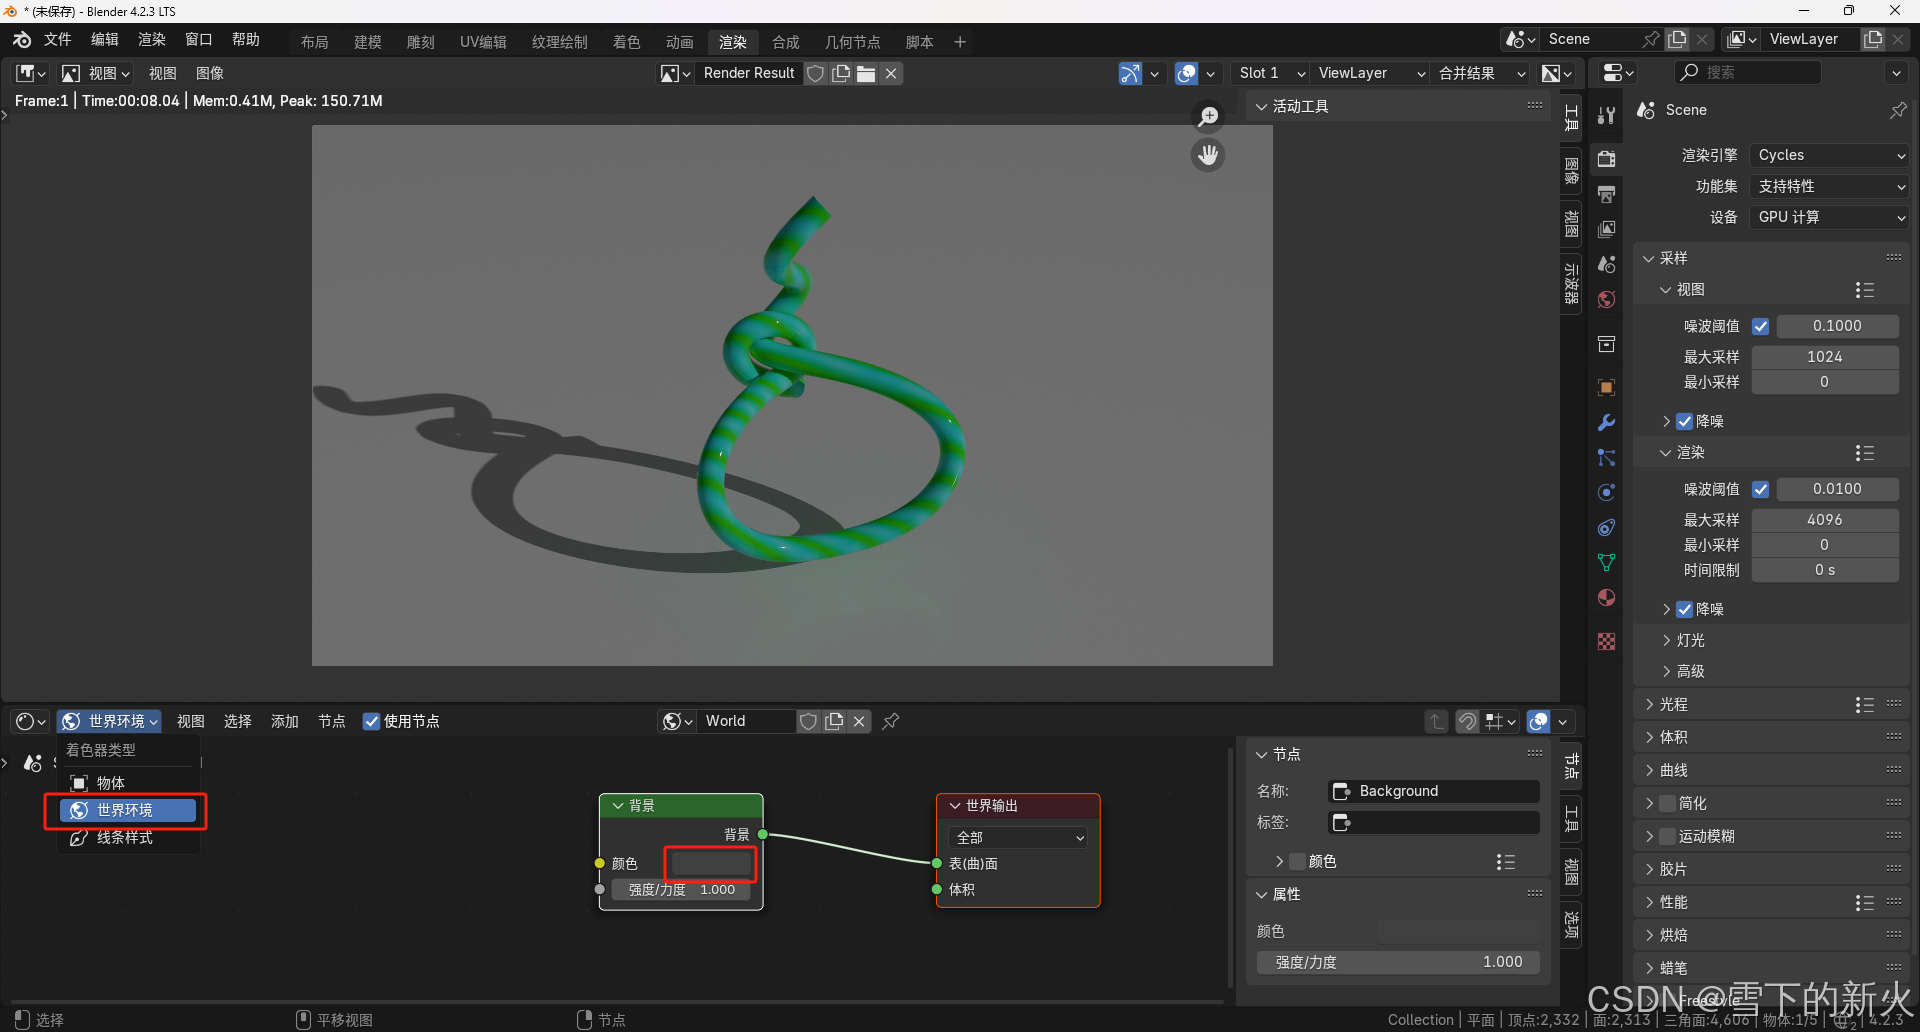Open the 合并结果 pass dropdown
This screenshot has height=1032, width=1920.
[x=1481, y=73]
